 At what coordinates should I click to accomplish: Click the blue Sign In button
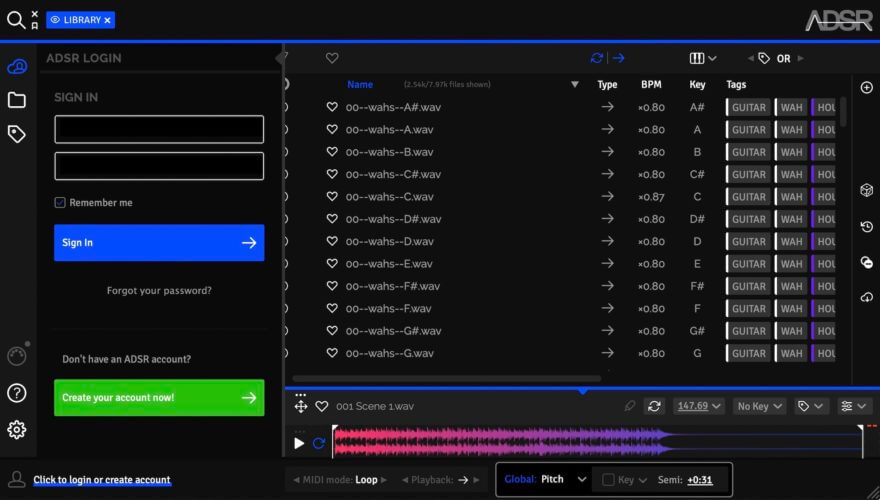[159, 242]
